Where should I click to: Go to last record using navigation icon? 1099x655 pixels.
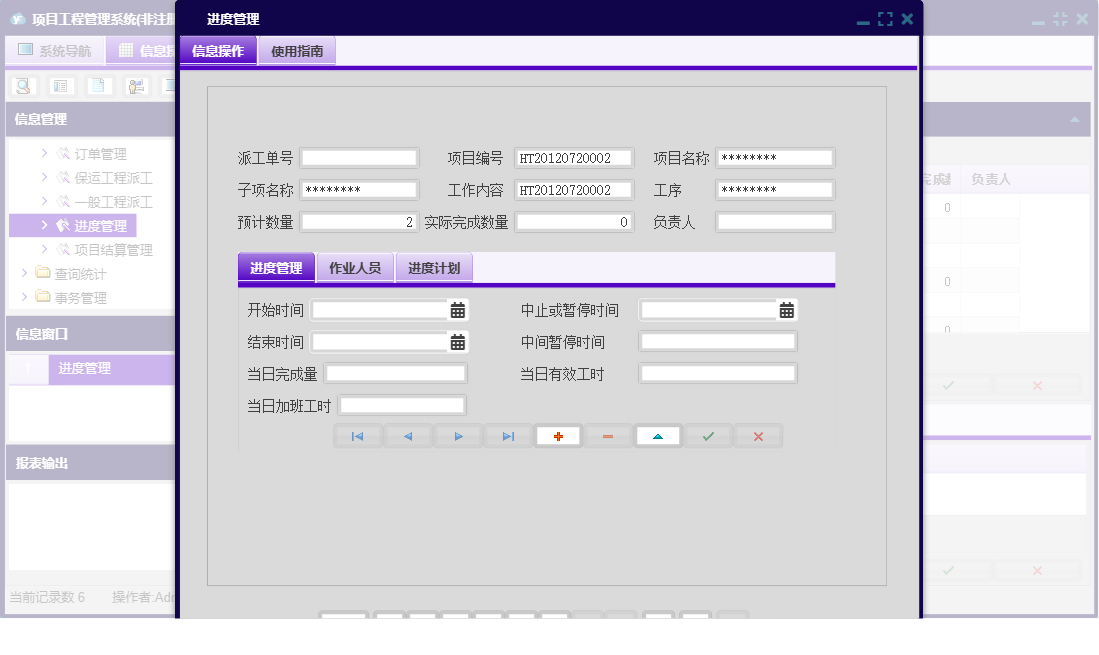[508, 435]
